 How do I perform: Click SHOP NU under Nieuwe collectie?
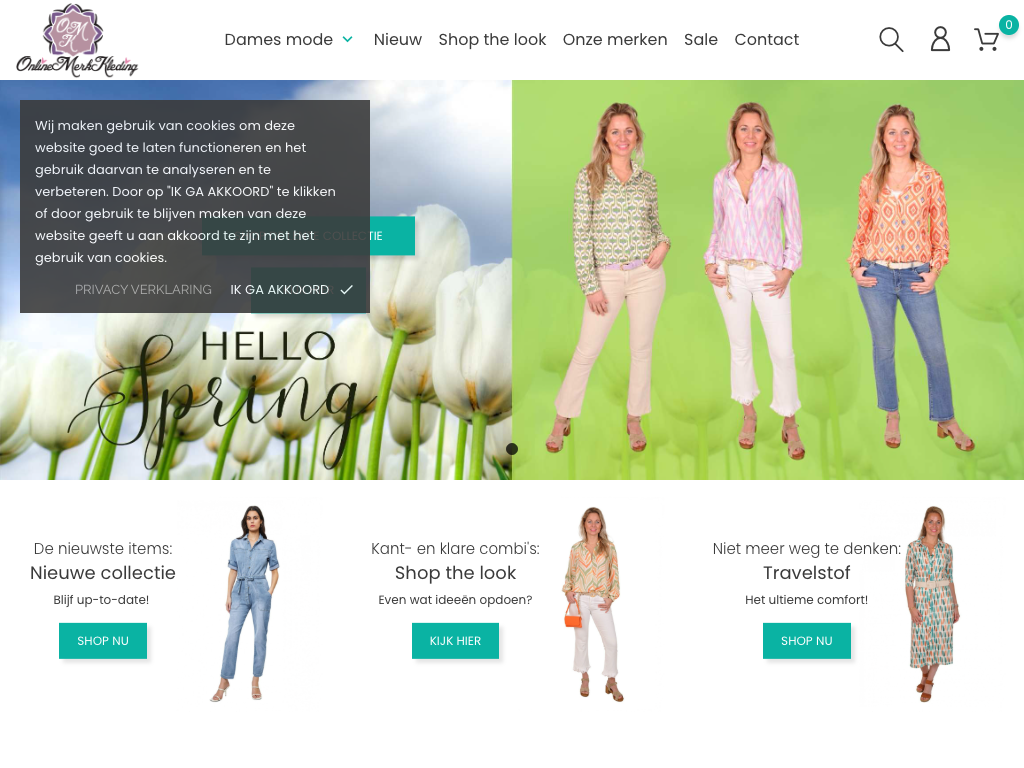pyautogui.click(x=103, y=641)
